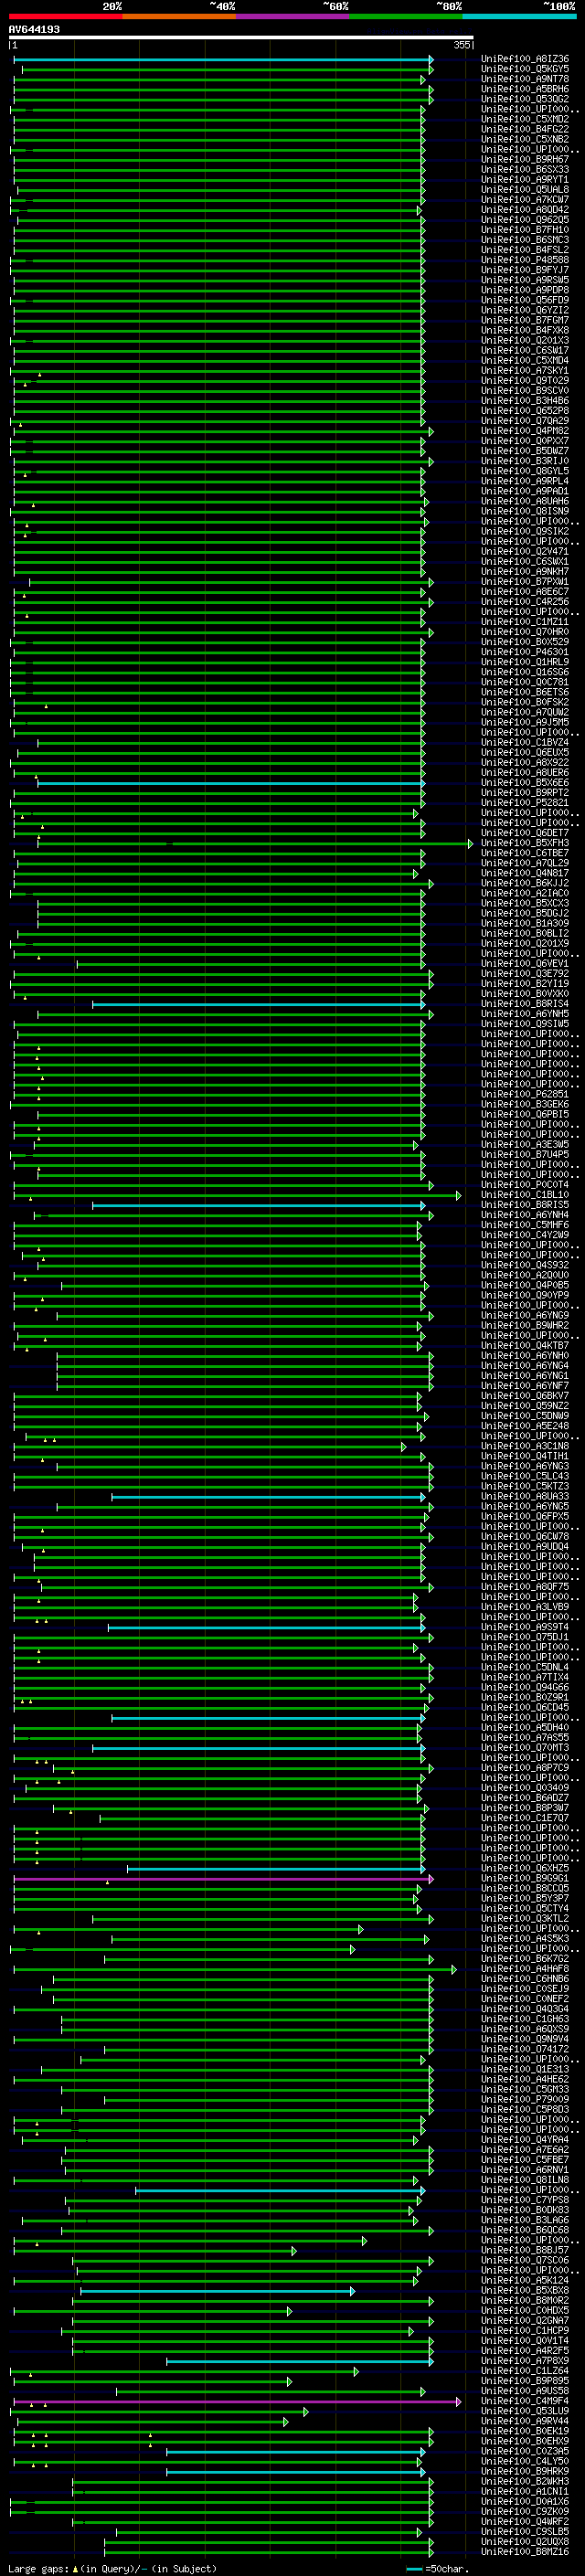This screenshot has height=2576, width=585.
Task: Select last hit UniRef100_B8MZ16
Action: click(x=525, y=2552)
